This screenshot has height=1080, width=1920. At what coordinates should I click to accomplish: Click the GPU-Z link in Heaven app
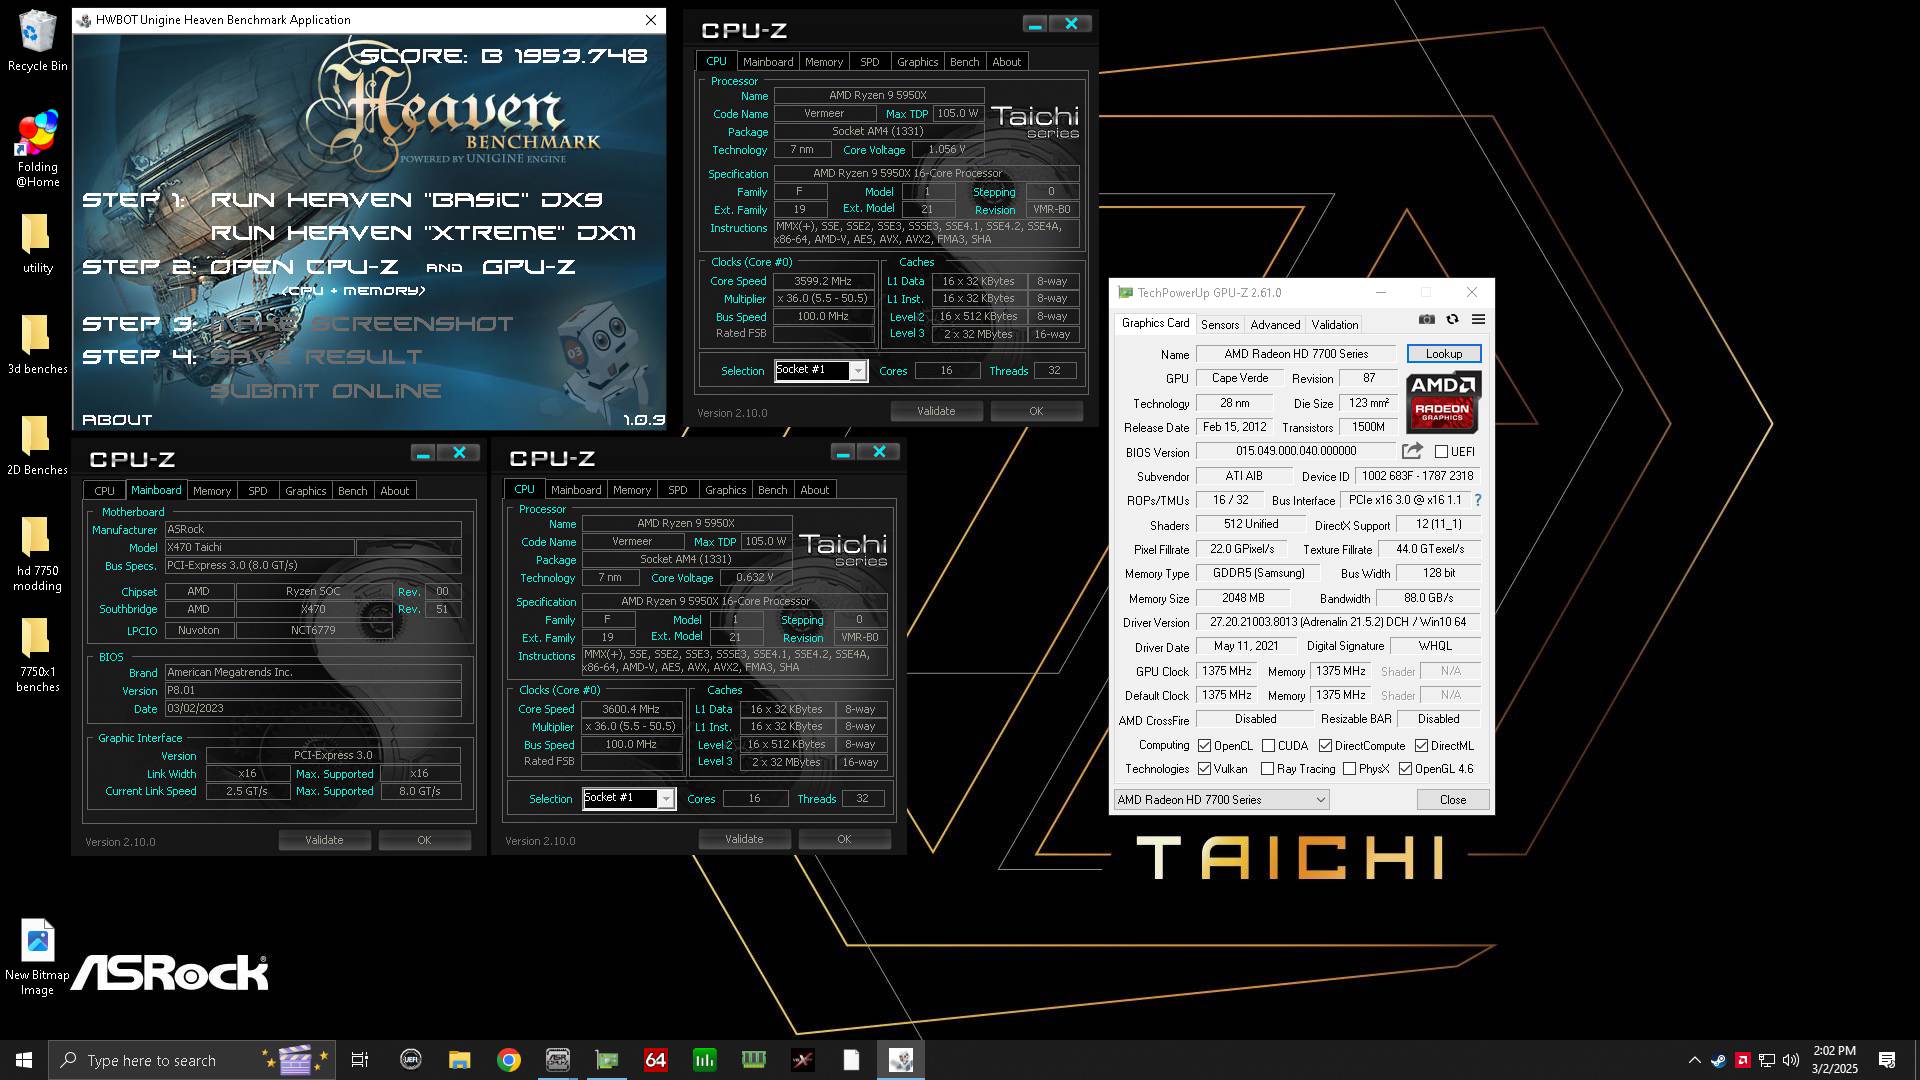pyautogui.click(x=528, y=267)
